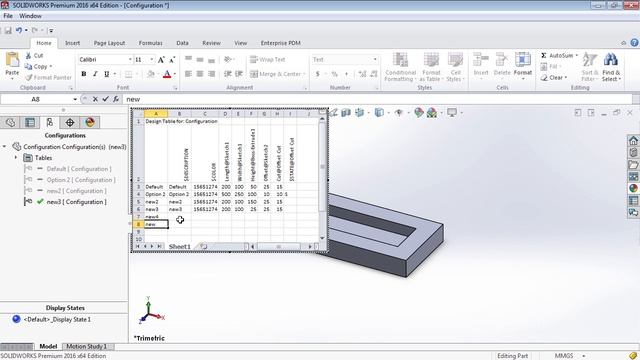
Task: Switch to the Enterprise PDM tab
Action: pyautogui.click(x=280, y=43)
